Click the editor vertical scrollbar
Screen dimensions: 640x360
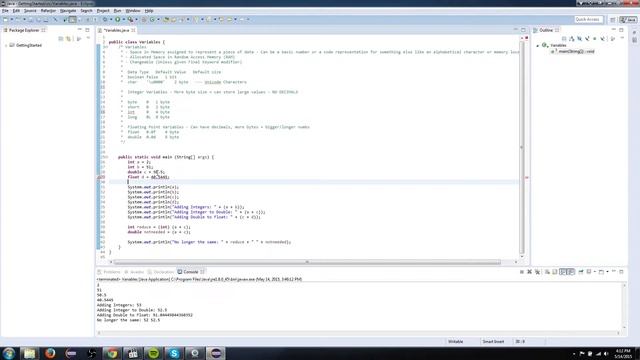pyautogui.click(x=522, y=147)
